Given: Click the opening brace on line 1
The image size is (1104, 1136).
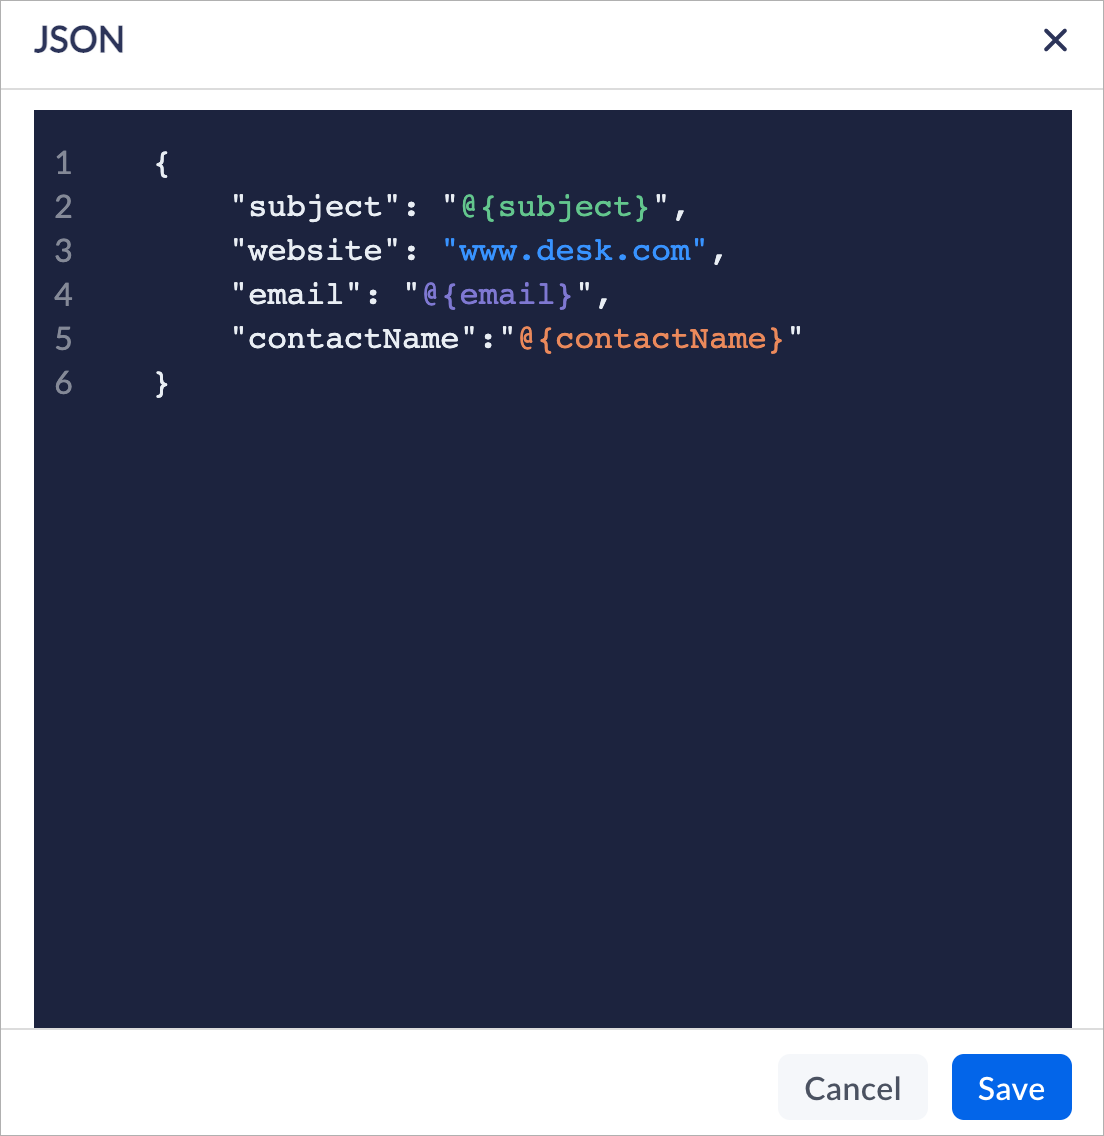Looking at the screenshot, I should pos(162,164).
